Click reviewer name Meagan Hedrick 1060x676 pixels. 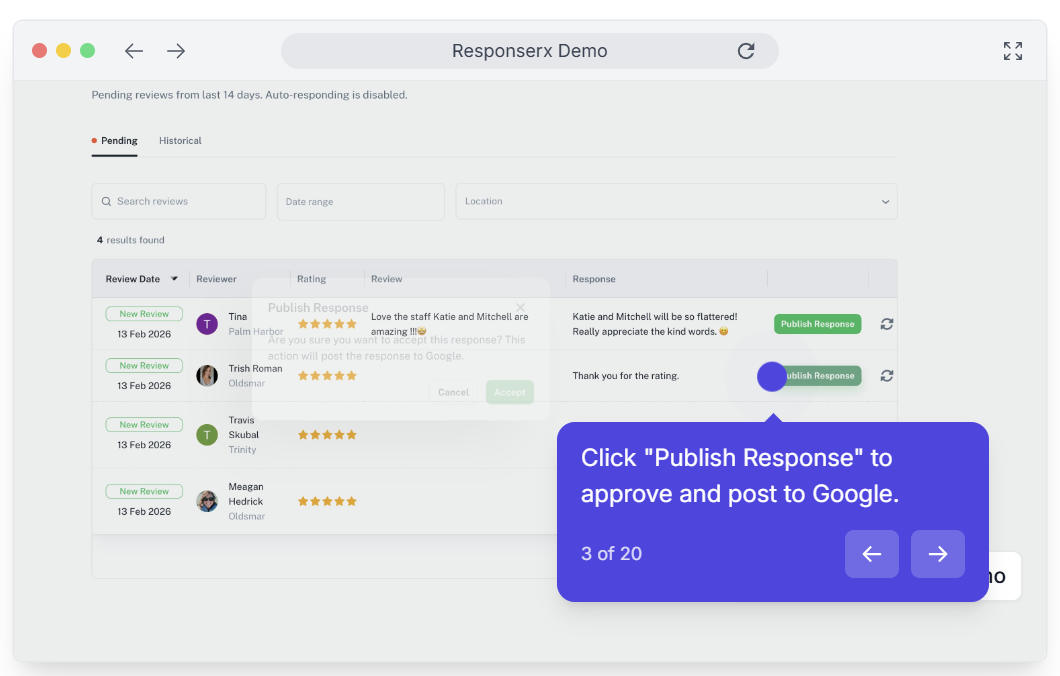coord(246,494)
